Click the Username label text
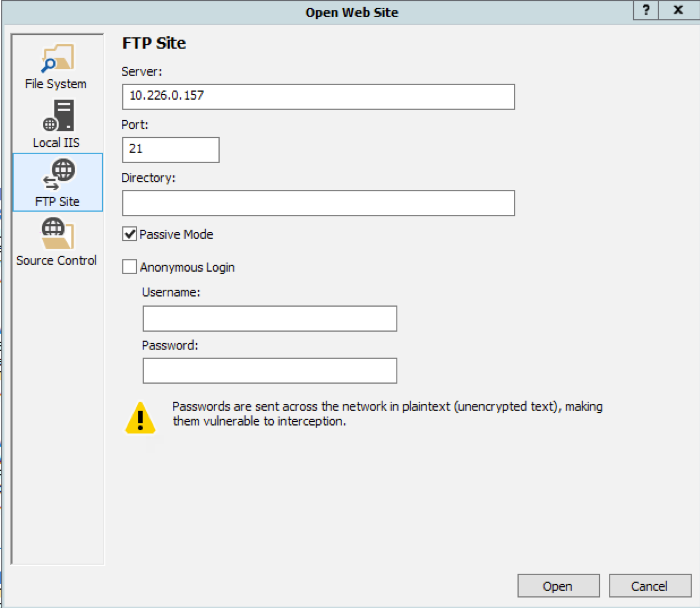Viewport: 700px width, 608px height. tap(171, 292)
